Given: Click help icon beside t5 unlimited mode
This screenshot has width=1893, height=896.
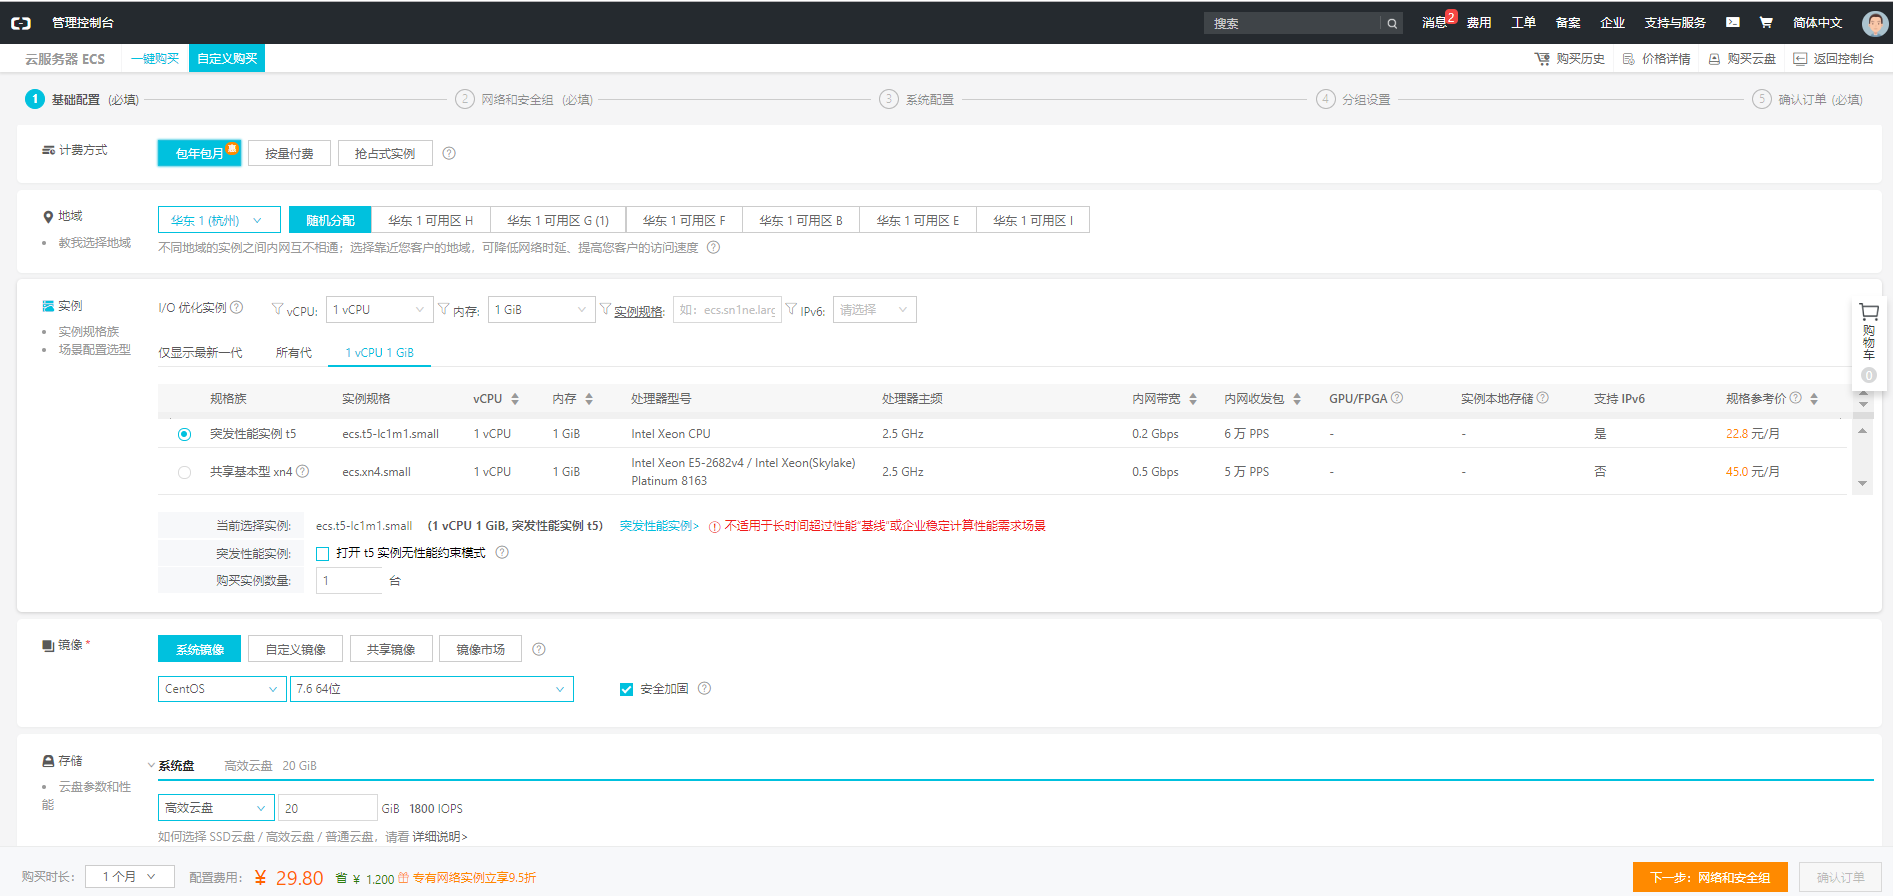Looking at the screenshot, I should point(502,552).
